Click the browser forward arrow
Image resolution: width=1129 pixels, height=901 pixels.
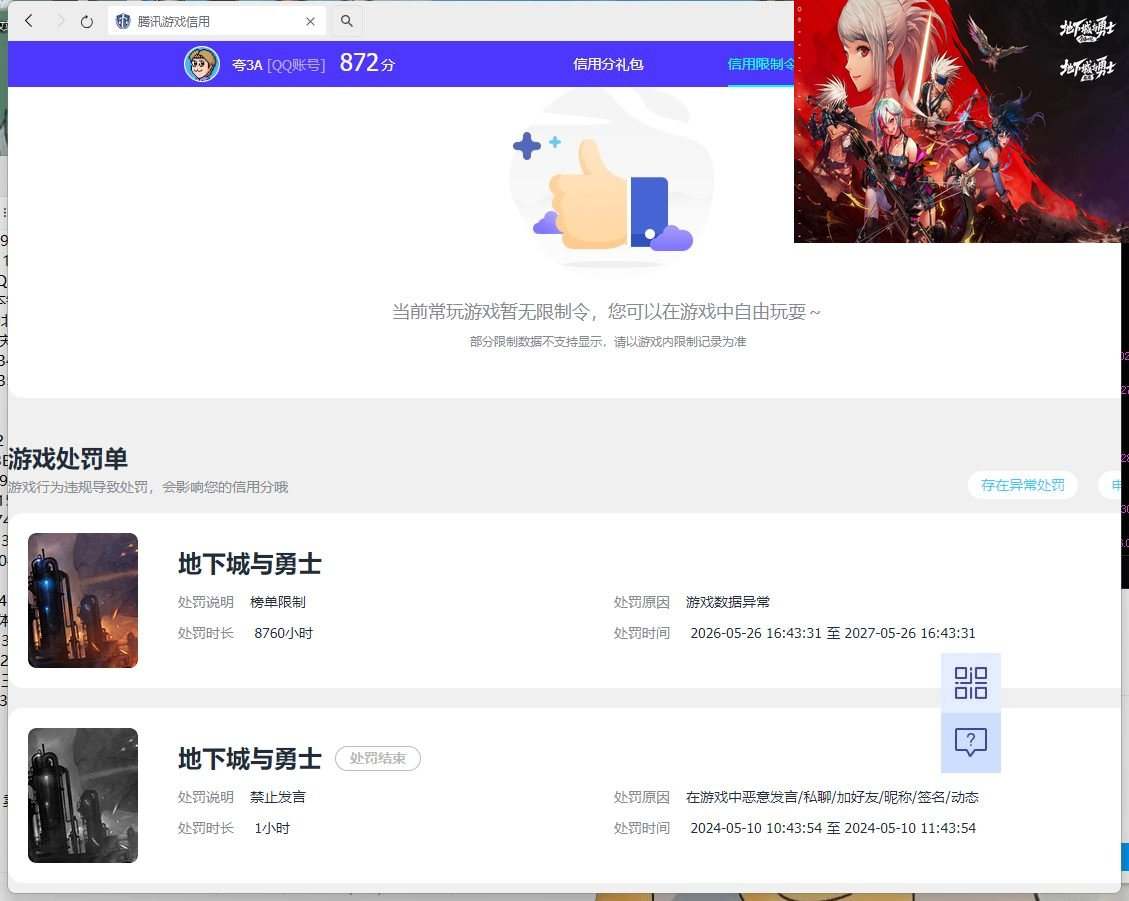[60, 21]
